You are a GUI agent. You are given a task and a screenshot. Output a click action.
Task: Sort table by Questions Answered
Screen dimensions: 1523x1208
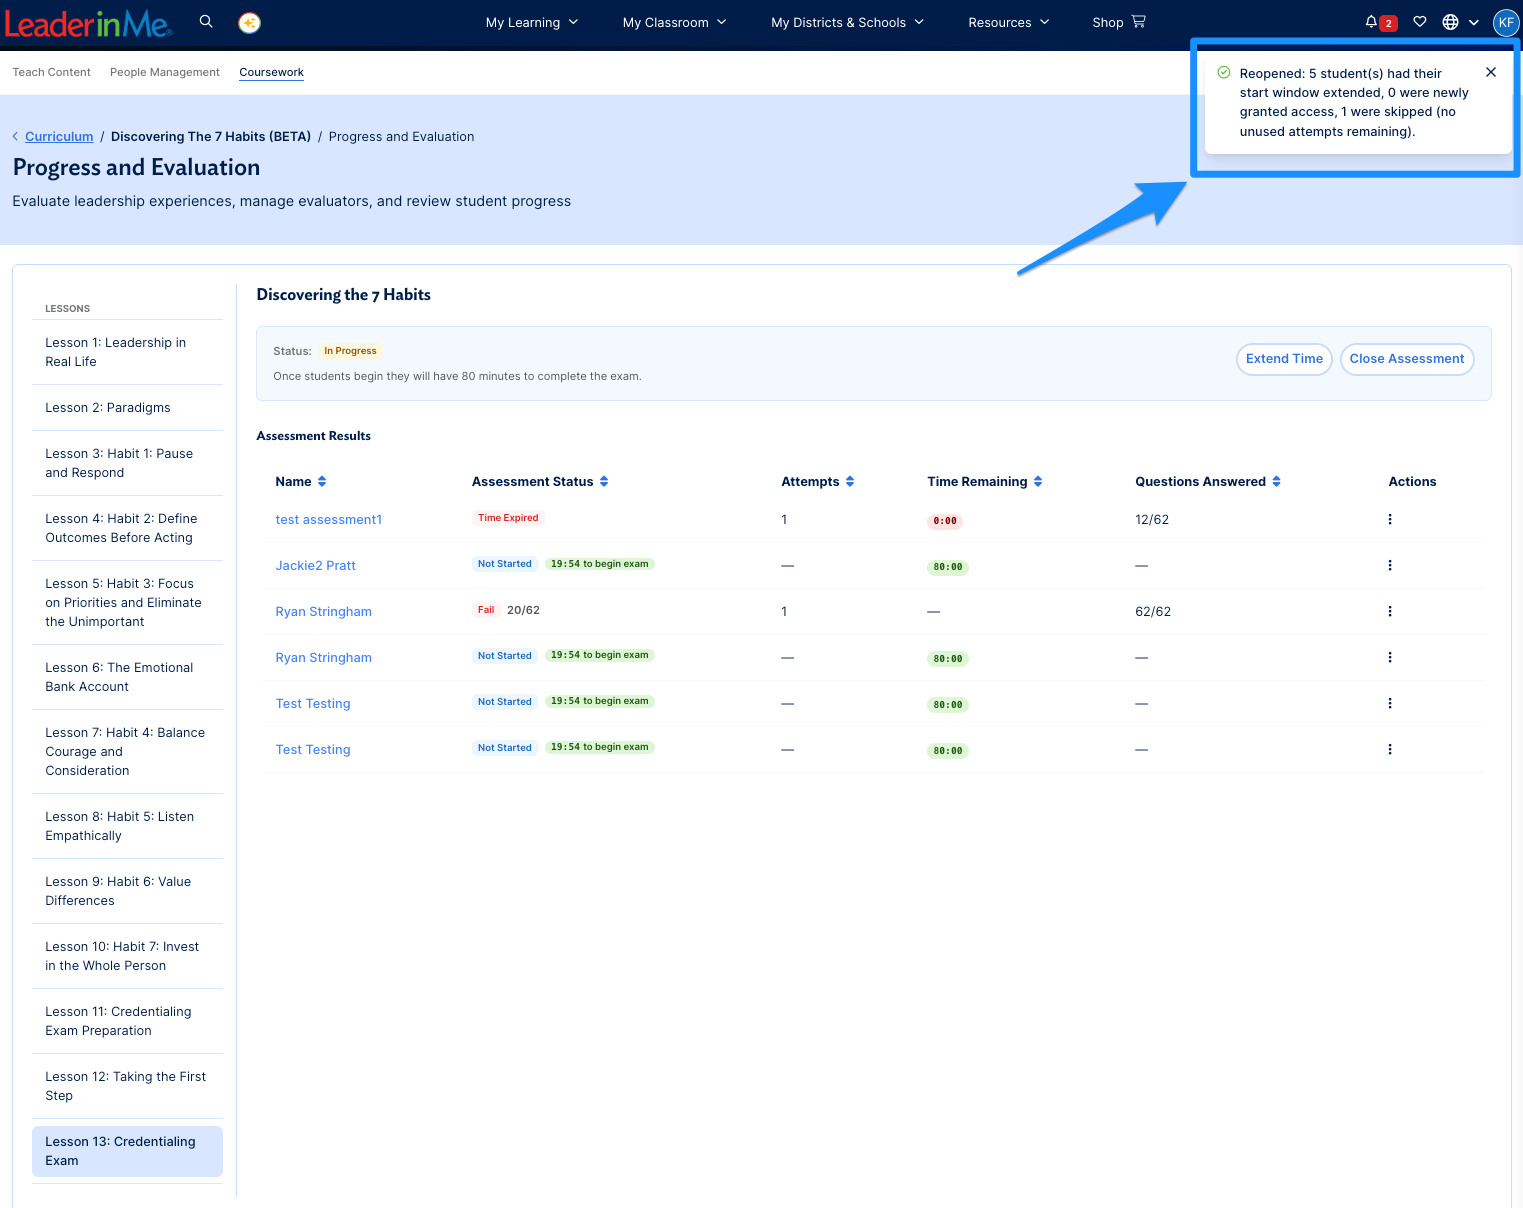click(1276, 482)
